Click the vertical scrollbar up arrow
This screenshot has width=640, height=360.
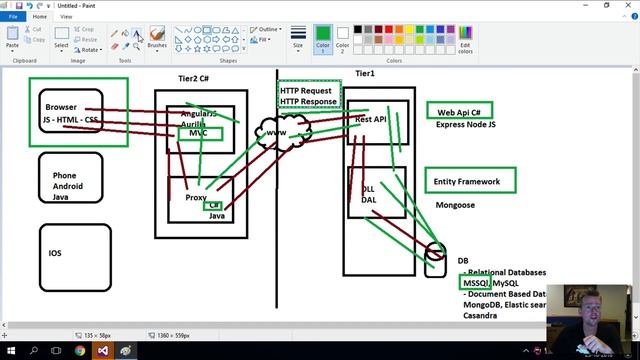coord(636,70)
